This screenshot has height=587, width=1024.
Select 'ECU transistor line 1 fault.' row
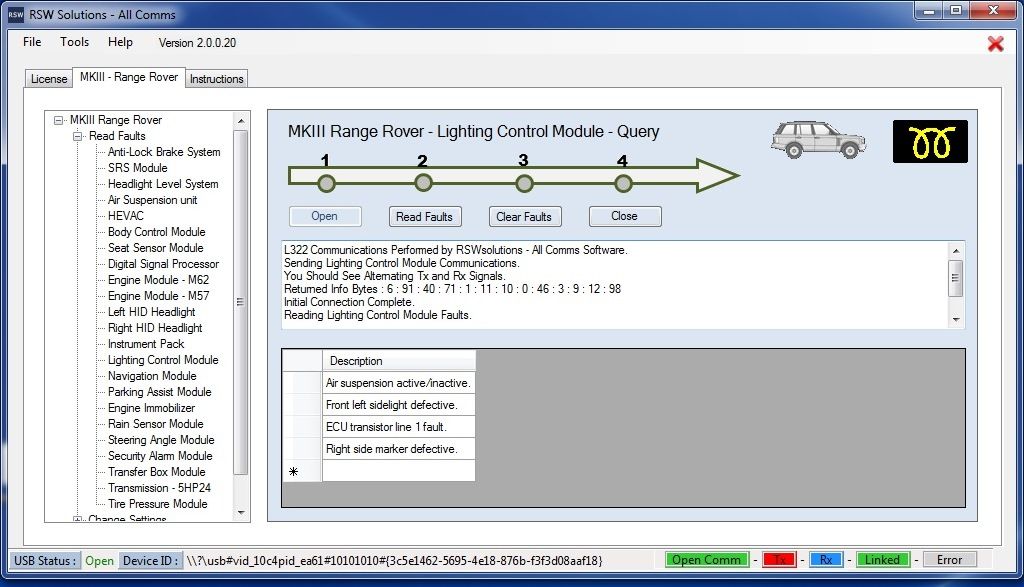coord(399,427)
